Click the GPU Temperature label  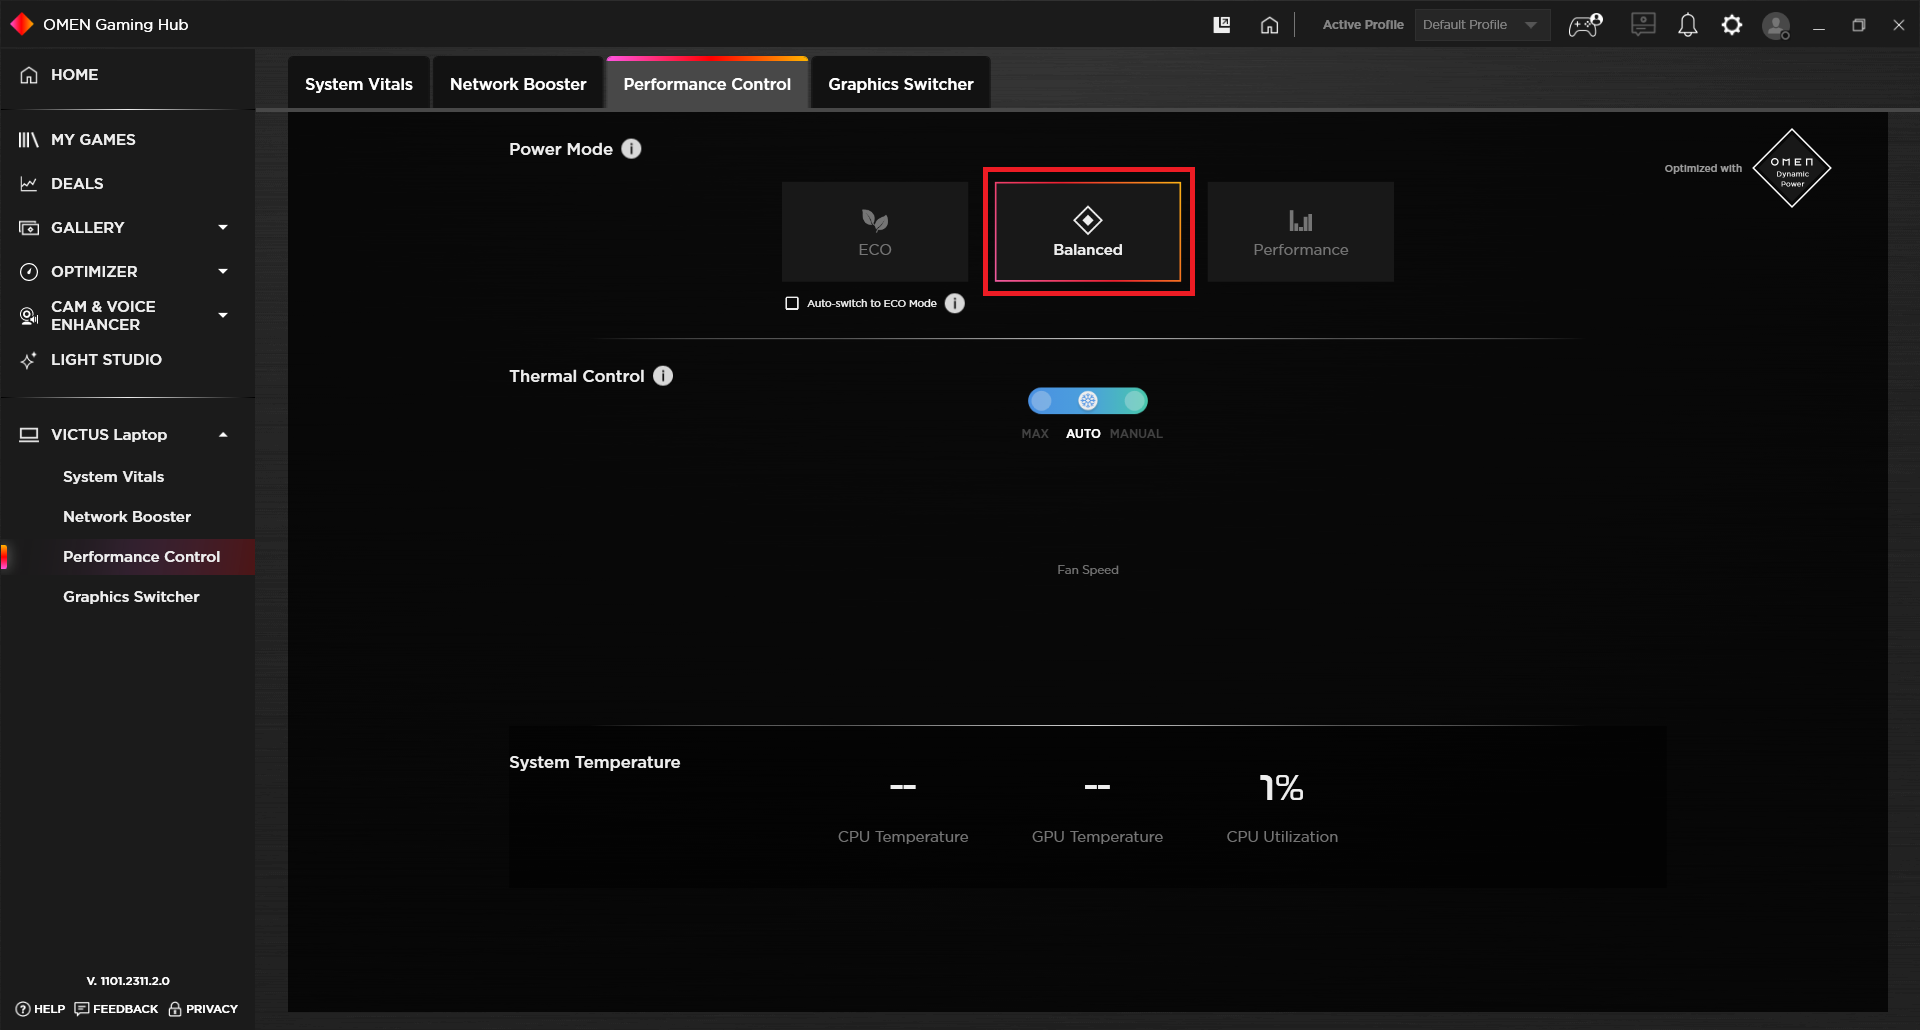[1097, 837]
